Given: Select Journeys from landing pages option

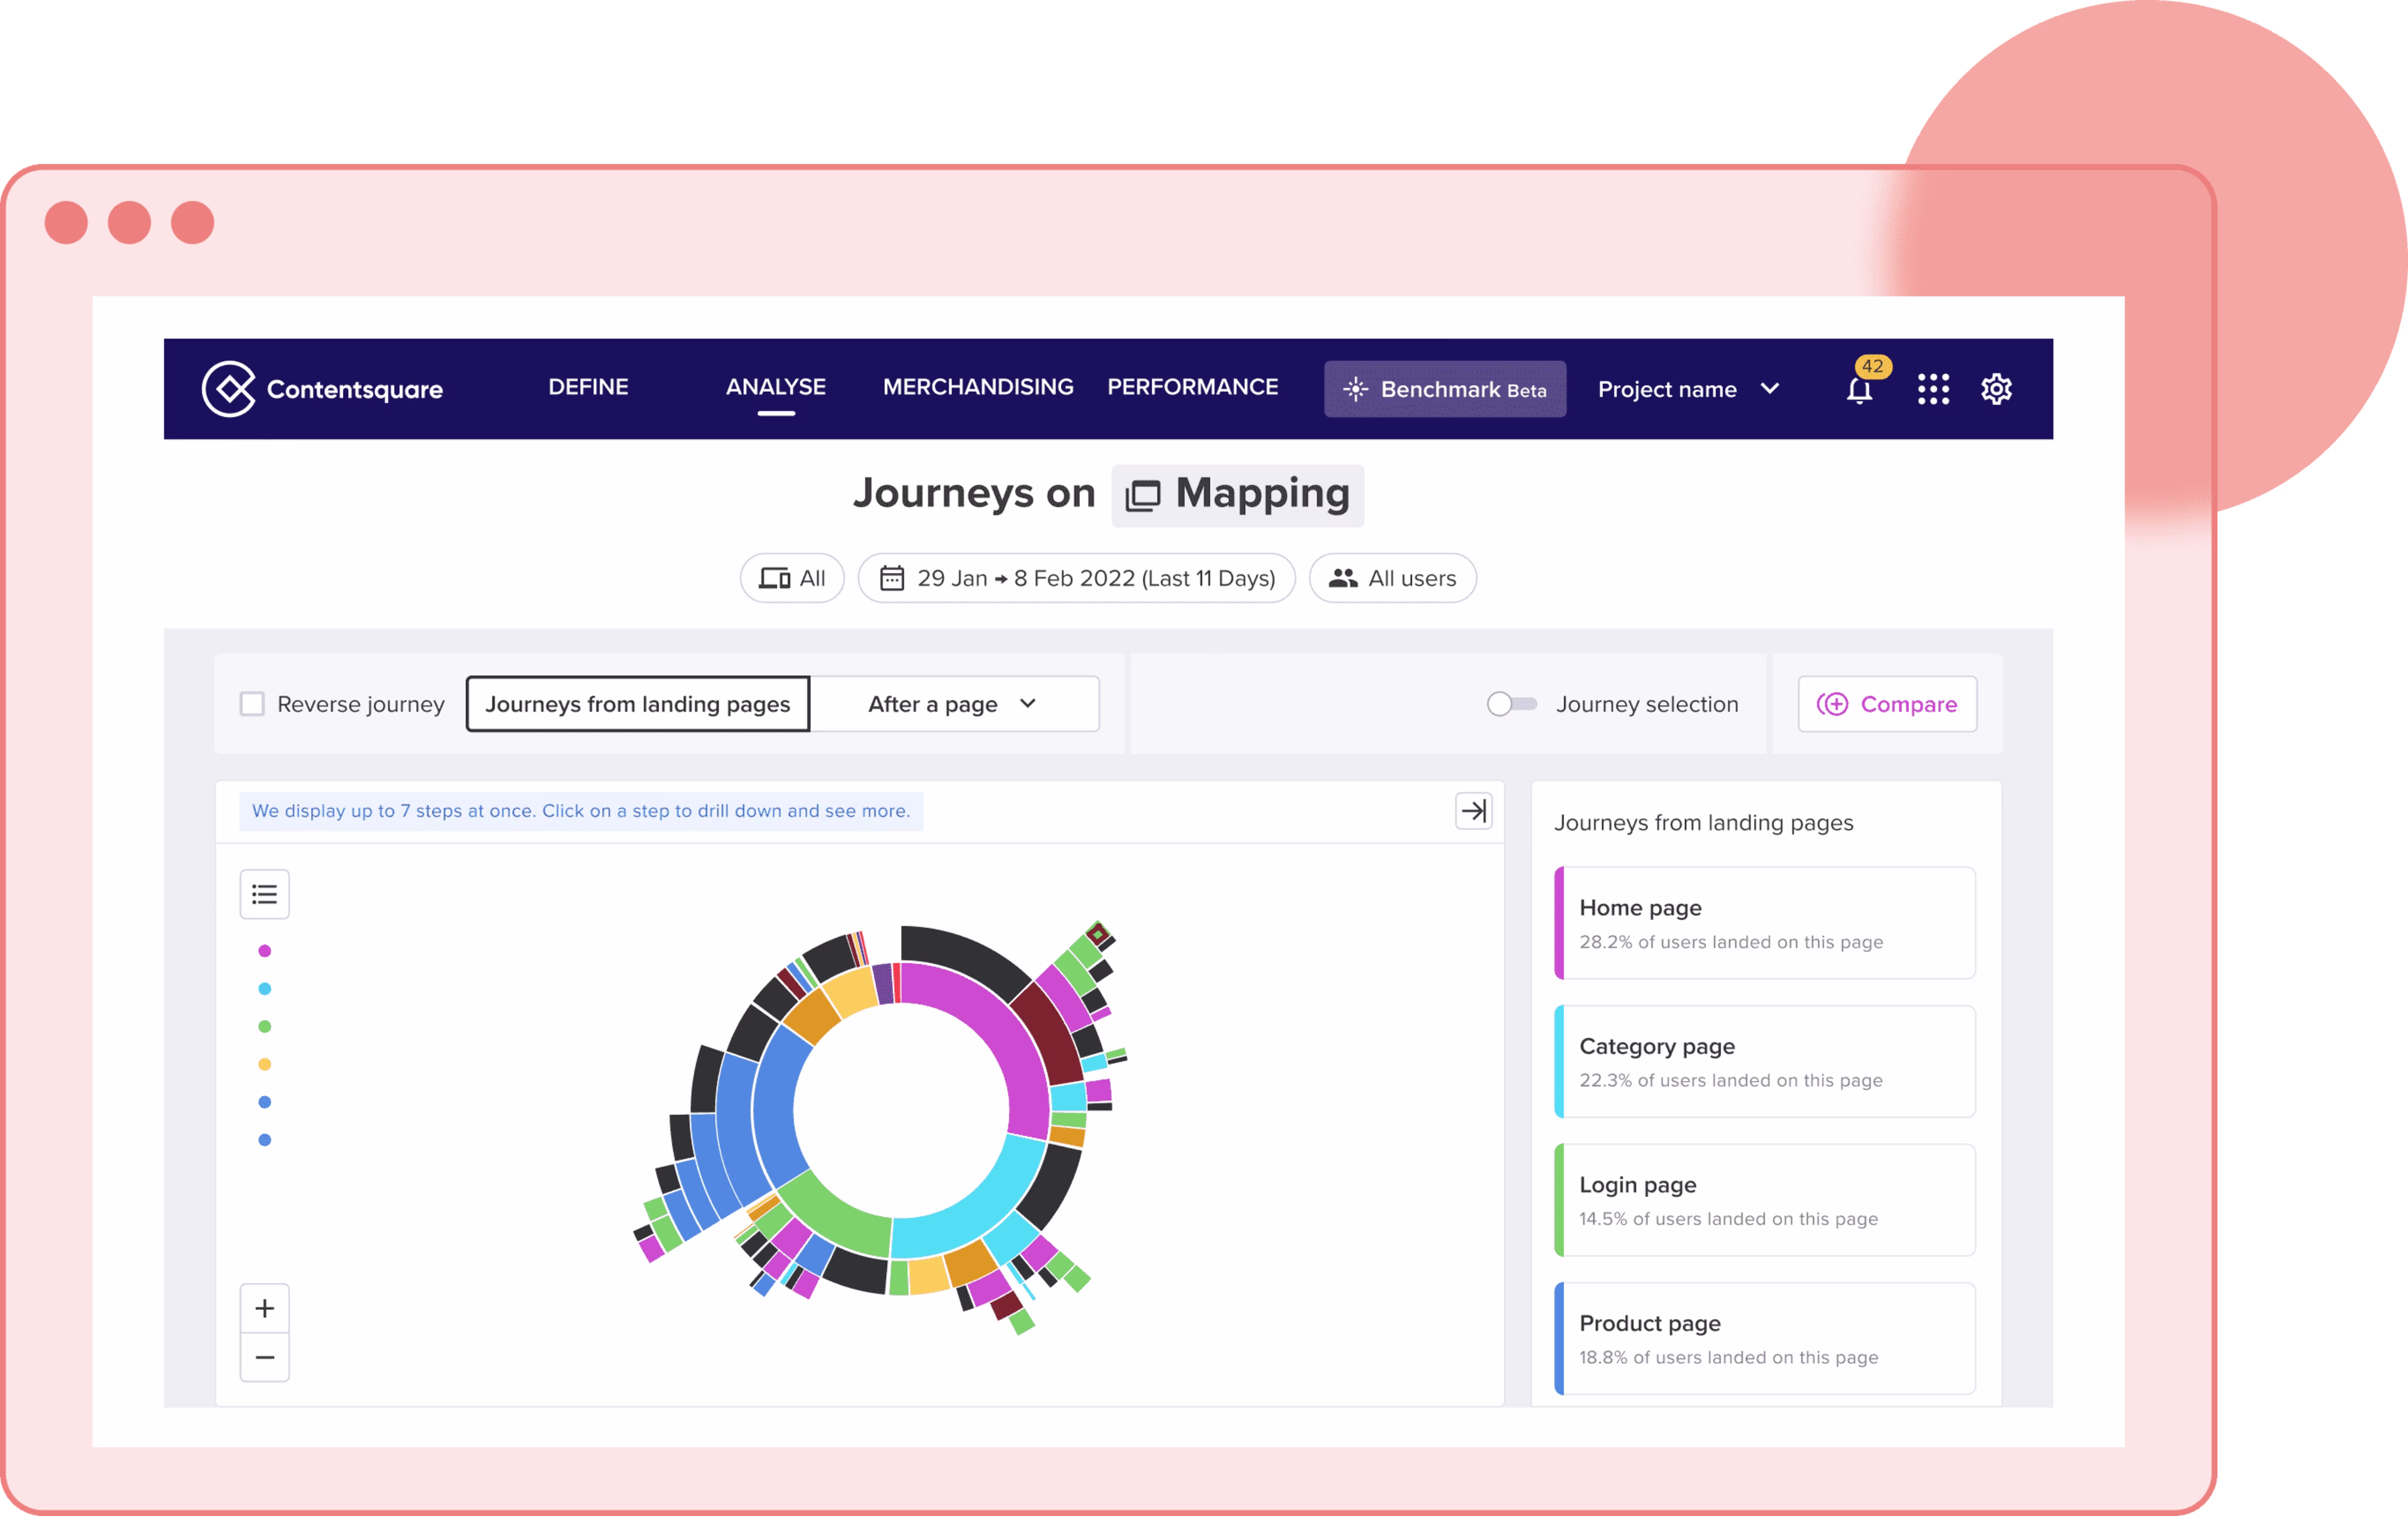Looking at the screenshot, I should 637,704.
